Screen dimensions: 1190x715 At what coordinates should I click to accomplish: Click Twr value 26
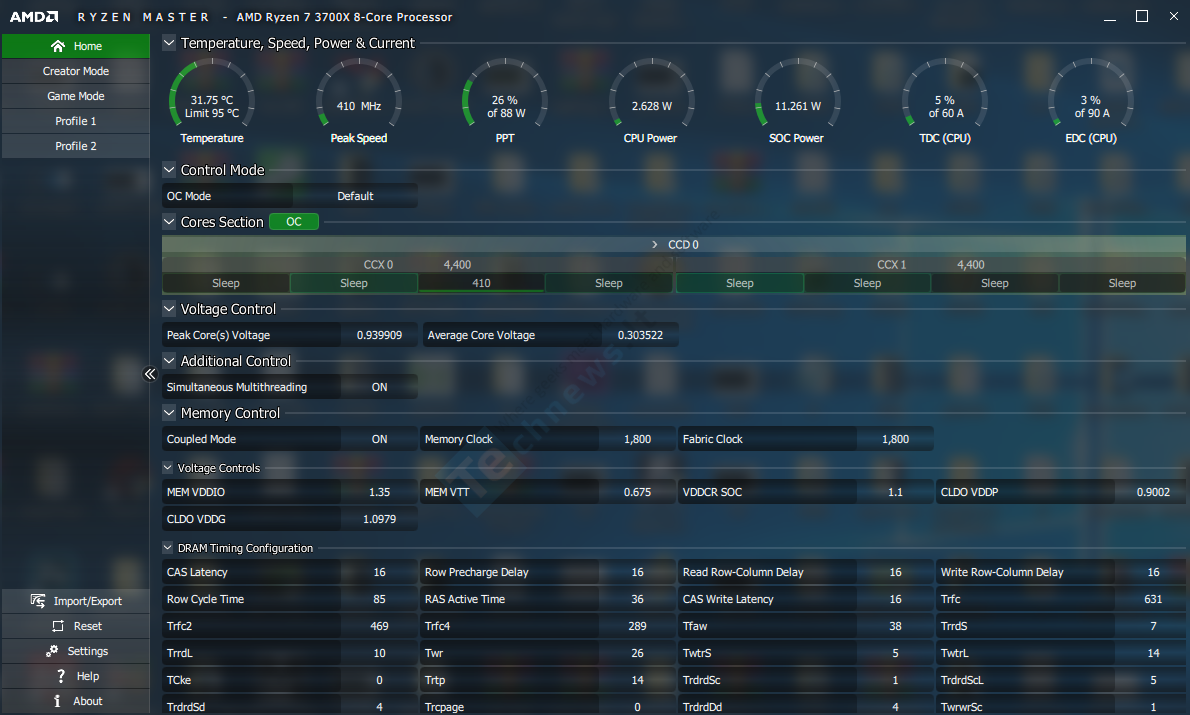(x=638, y=653)
